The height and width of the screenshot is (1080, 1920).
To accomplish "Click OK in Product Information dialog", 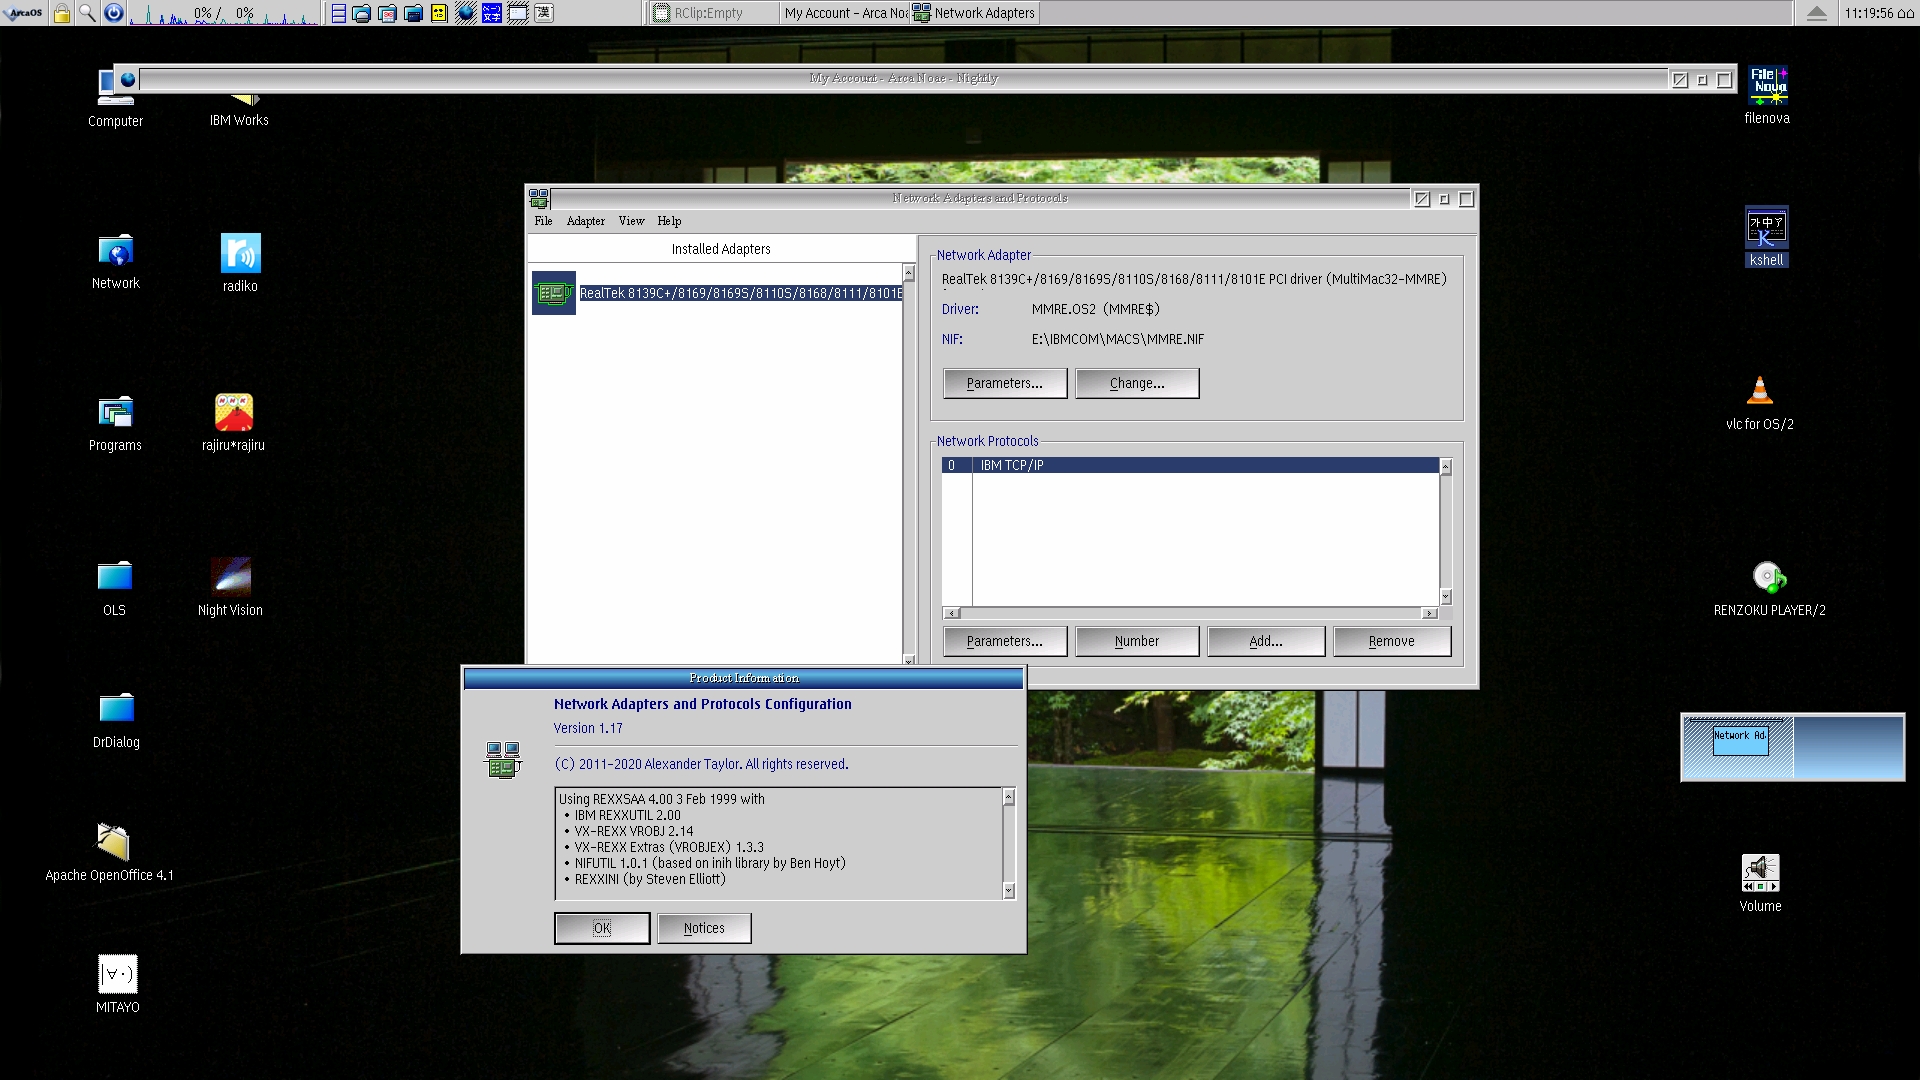I will coord(602,928).
